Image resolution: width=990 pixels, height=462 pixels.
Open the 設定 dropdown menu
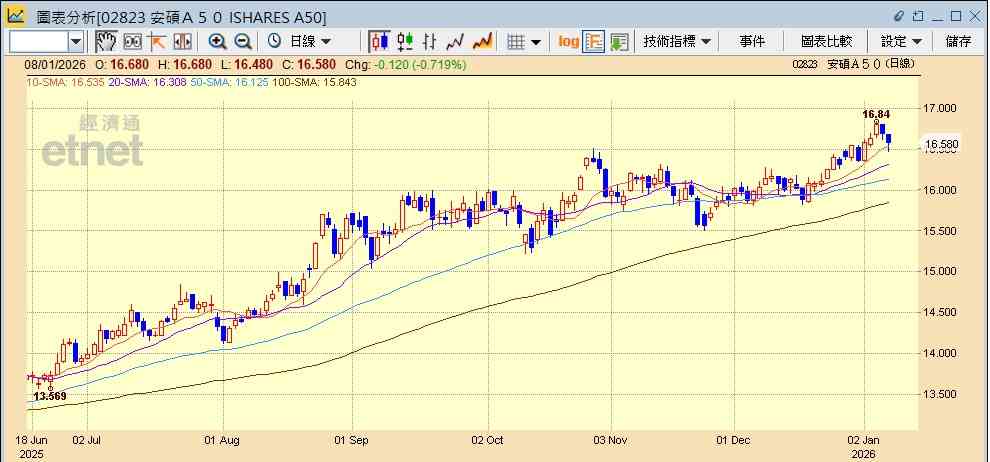(901, 42)
